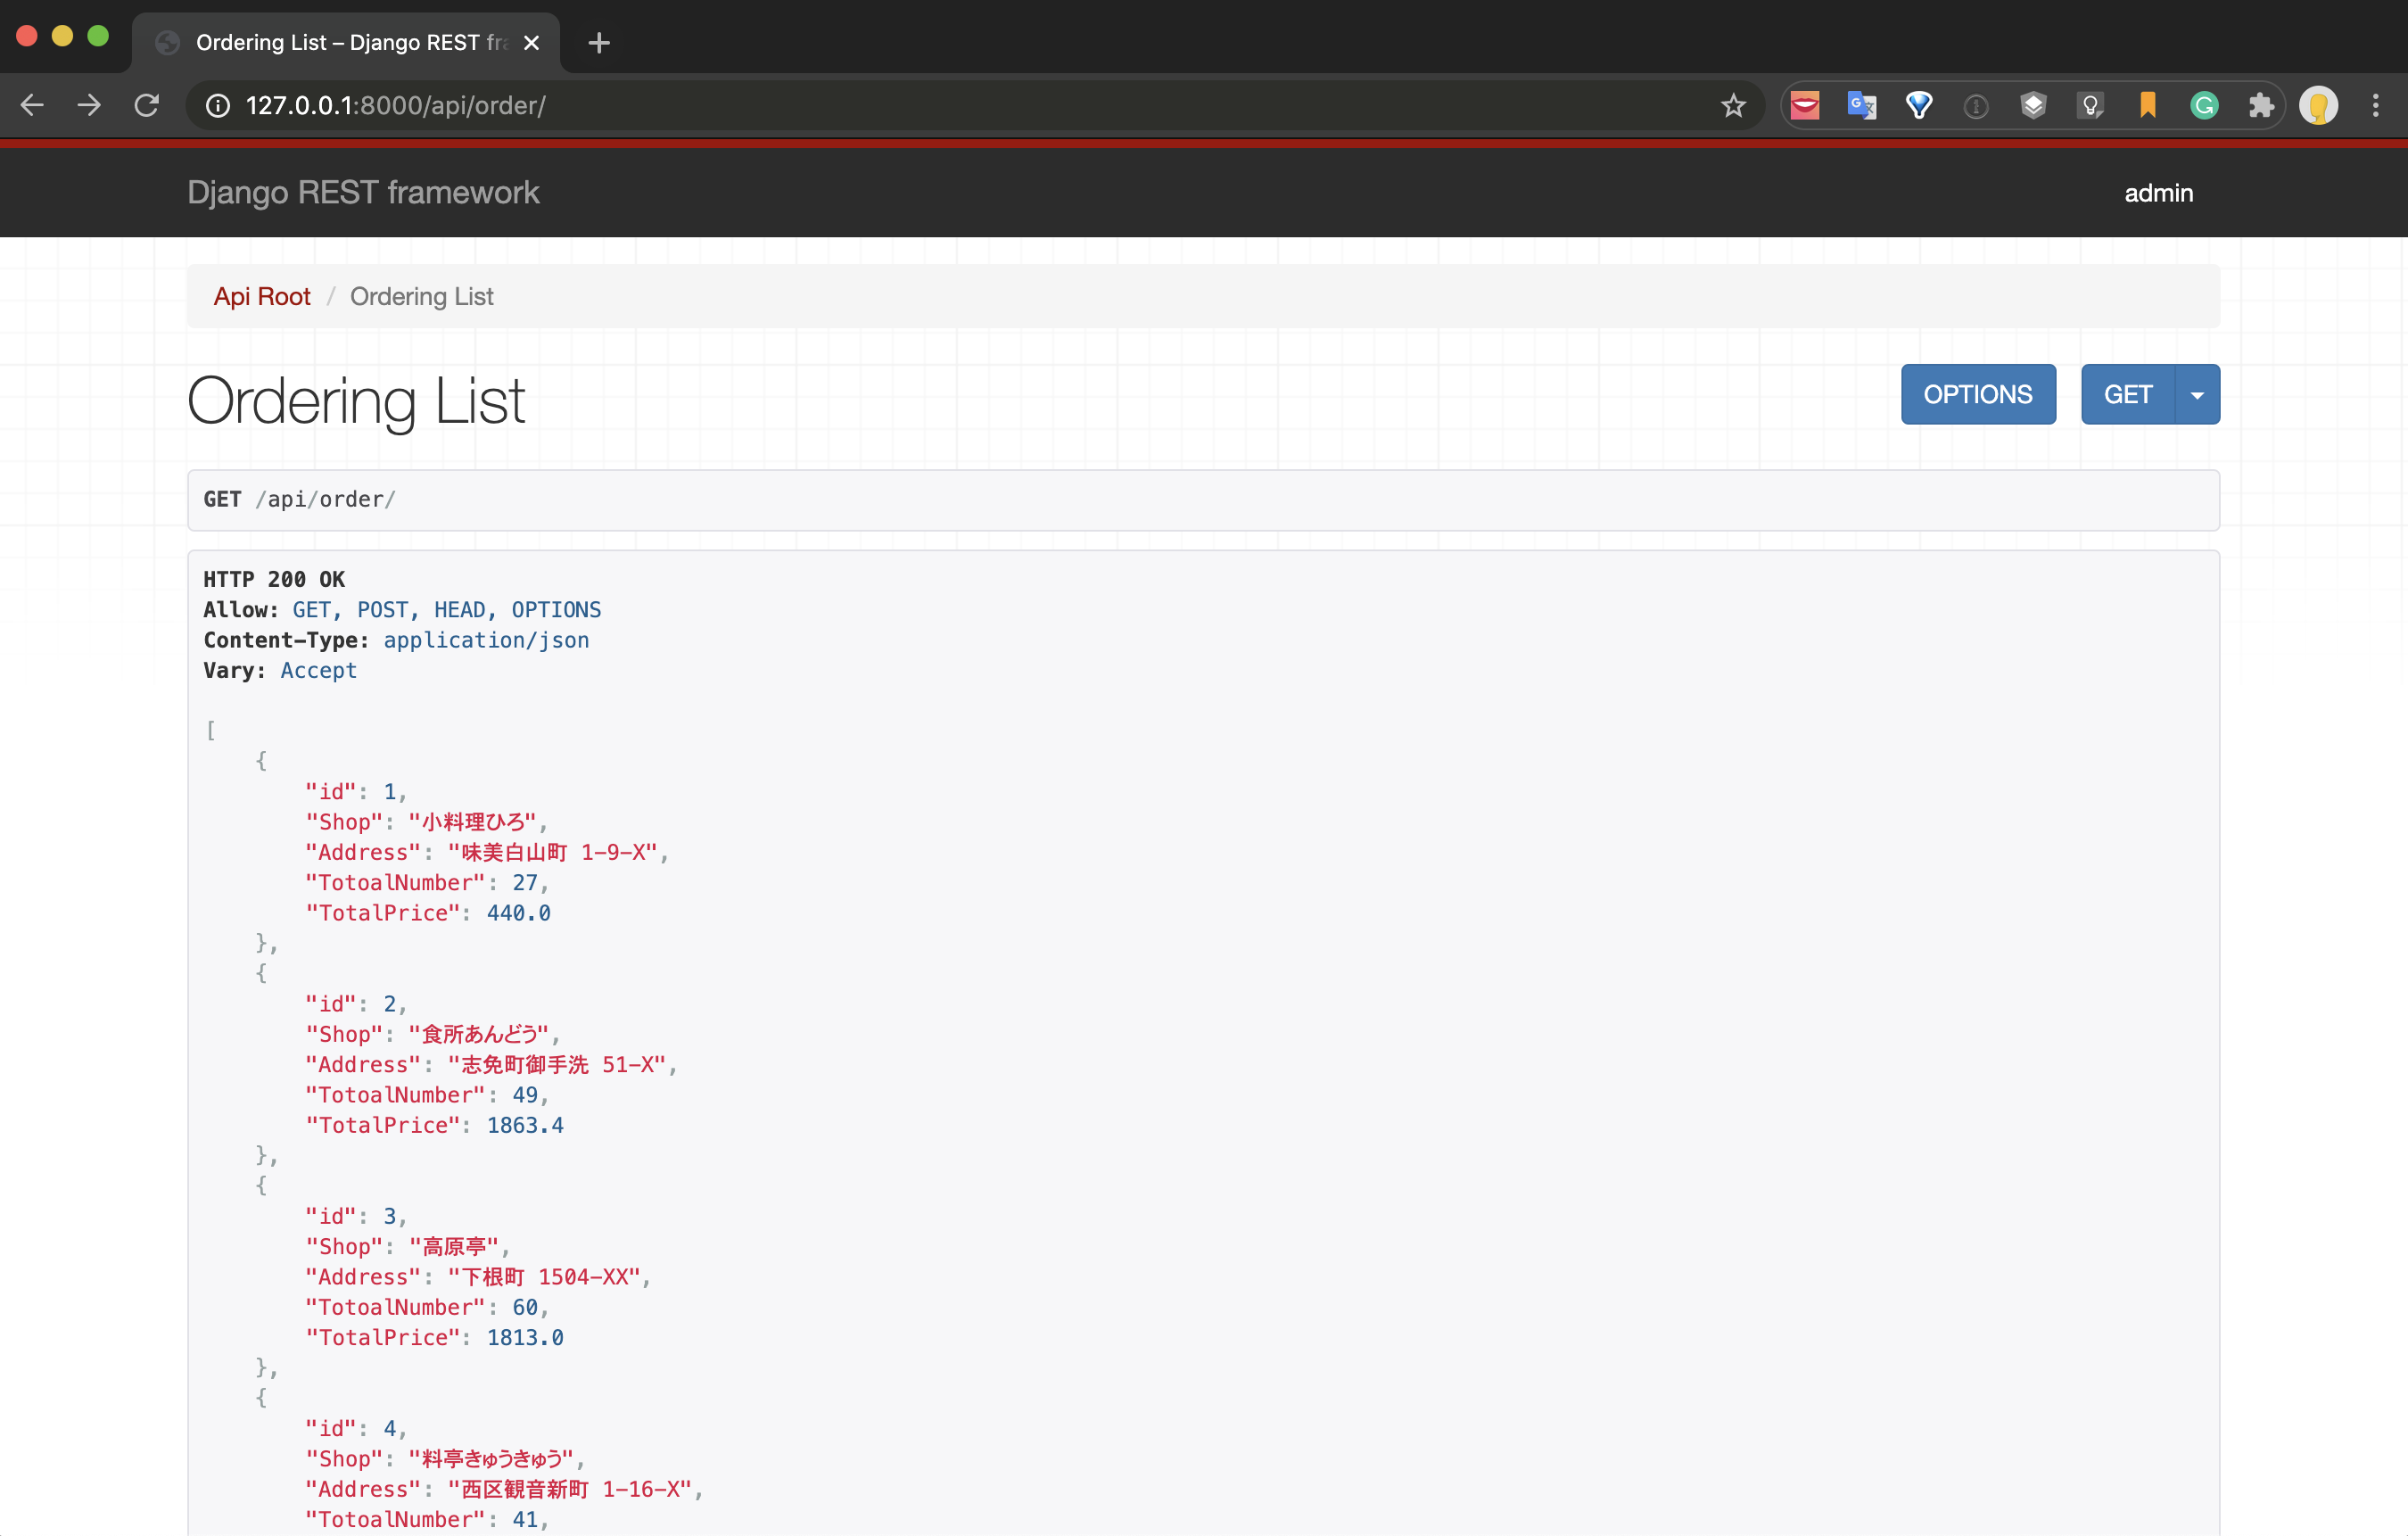Open the admin menu
This screenshot has height=1536, width=2408.
click(x=2159, y=192)
